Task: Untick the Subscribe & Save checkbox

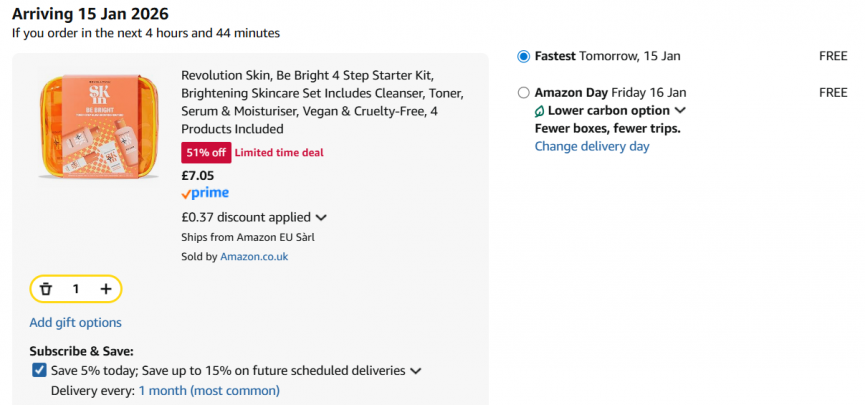Action: (39, 370)
